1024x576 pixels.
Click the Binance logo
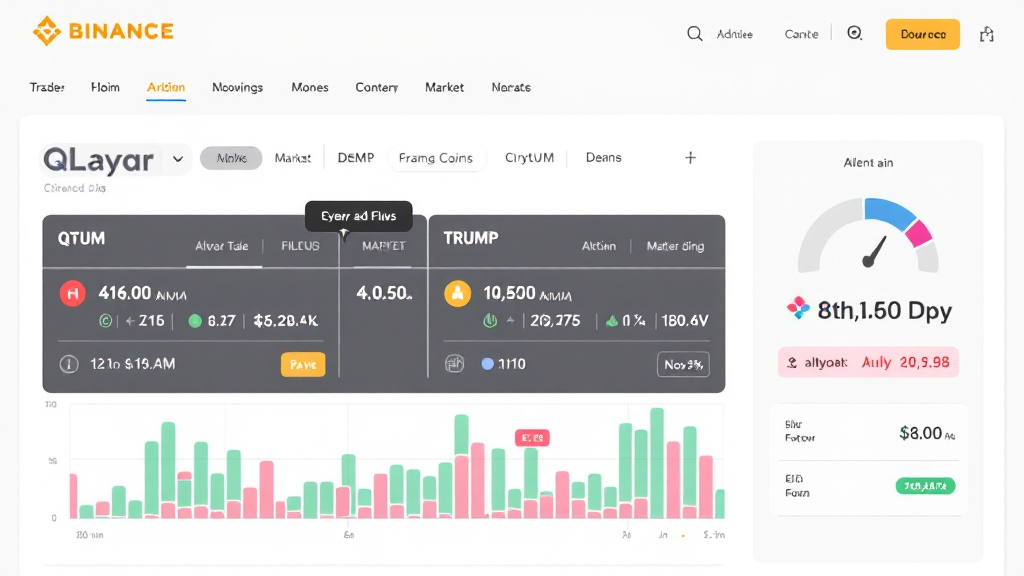[x=103, y=31]
